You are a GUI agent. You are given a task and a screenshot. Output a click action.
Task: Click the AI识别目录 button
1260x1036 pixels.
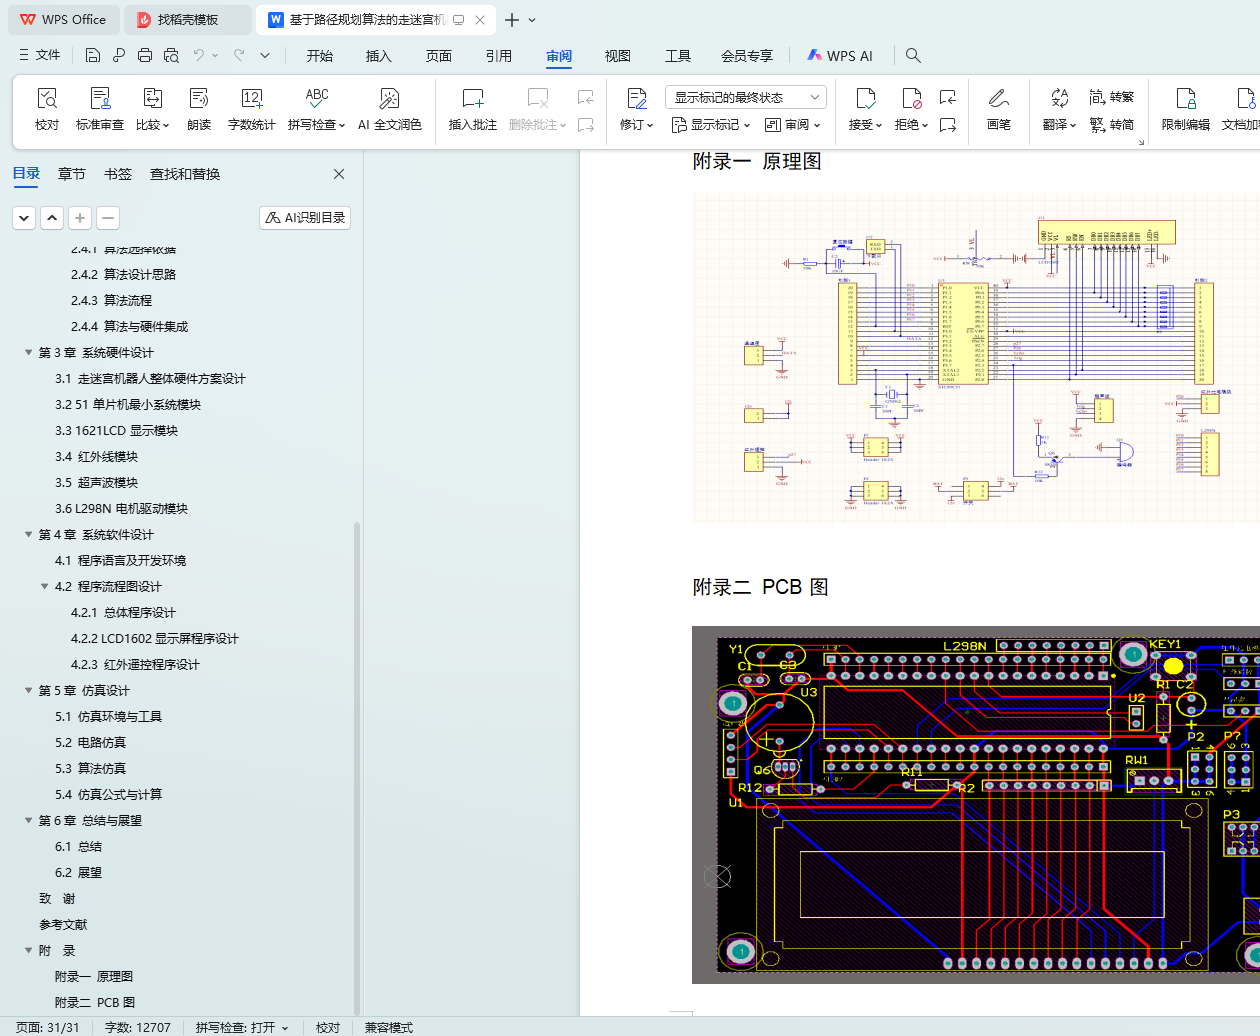pyautogui.click(x=305, y=218)
